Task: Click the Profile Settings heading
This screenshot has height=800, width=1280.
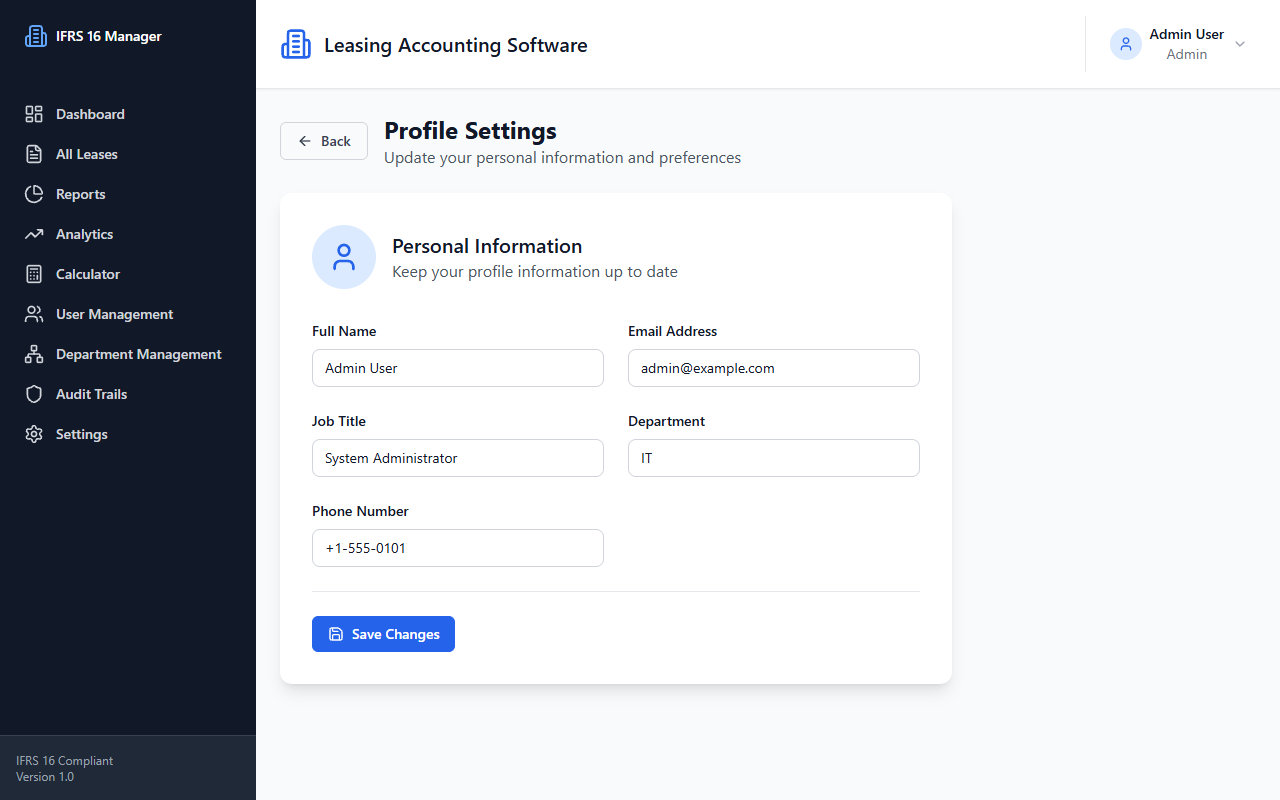Action: click(470, 131)
